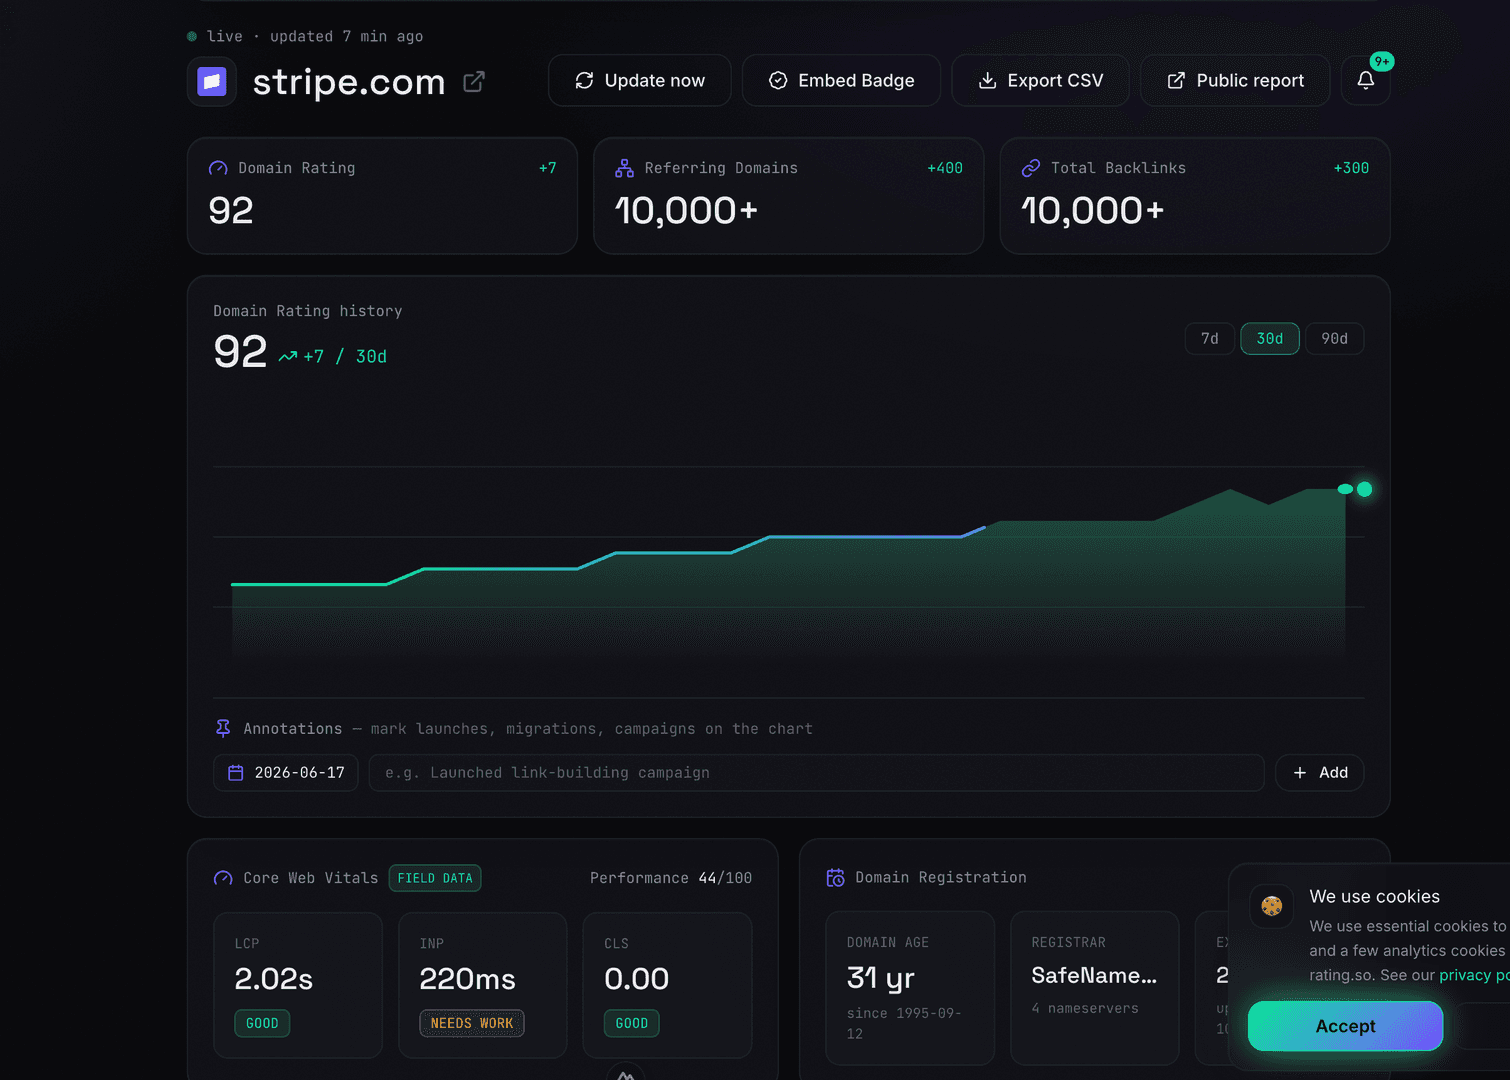This screenshot has height=1080, width=1510.
Task: Click the 4 nameservers text
Action: [1085, 1008]
